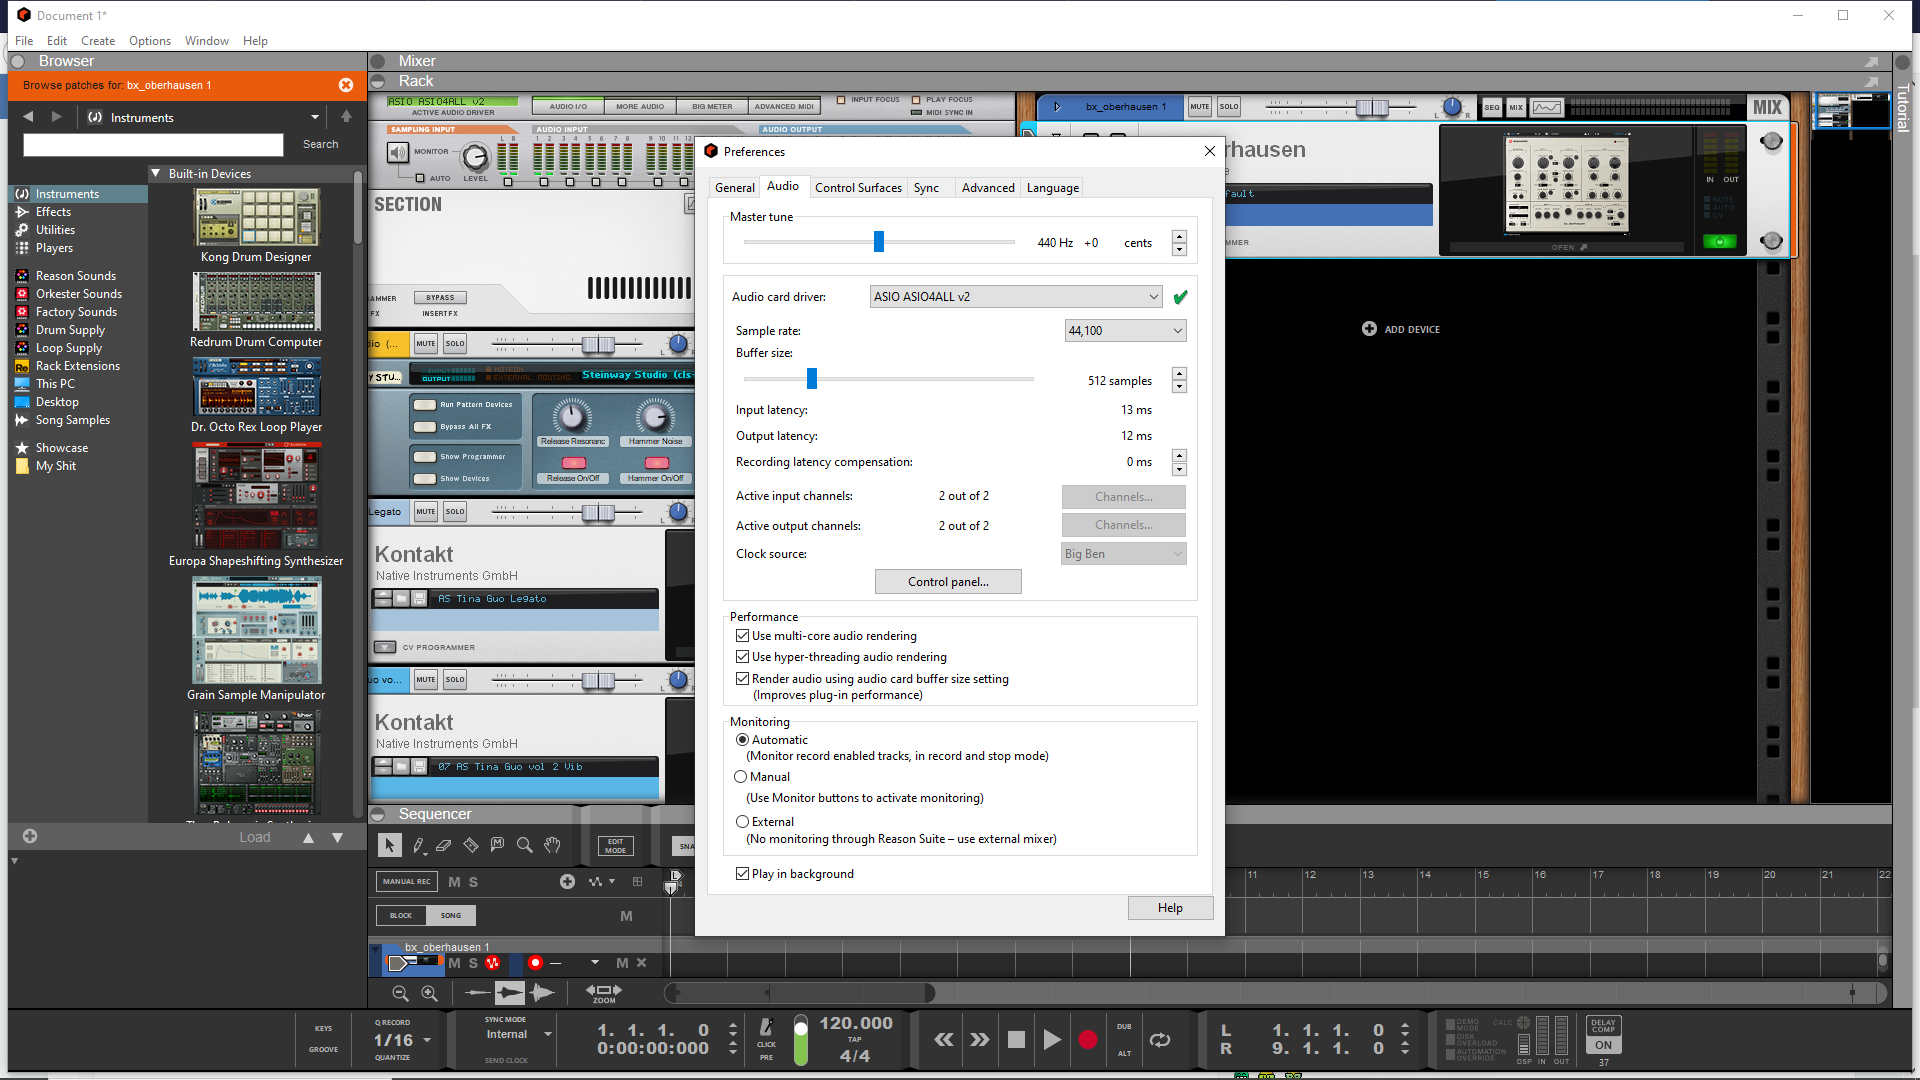Enable Manual monitoring mode
The width and height of the screenshot is (1920, 1080).
(741, 777)
